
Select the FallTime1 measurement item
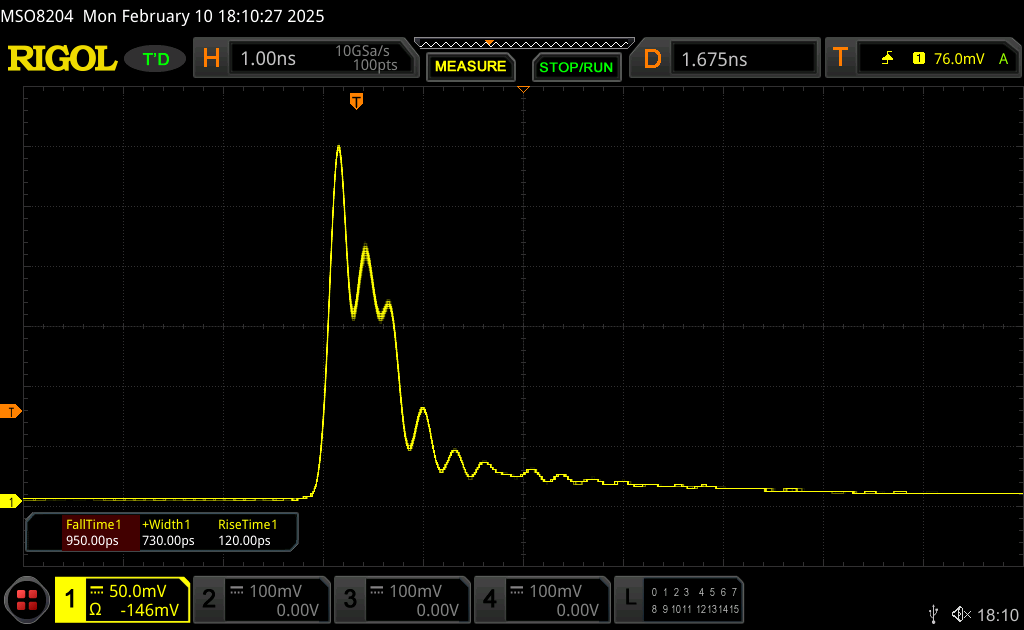click(x=93, y=532)
